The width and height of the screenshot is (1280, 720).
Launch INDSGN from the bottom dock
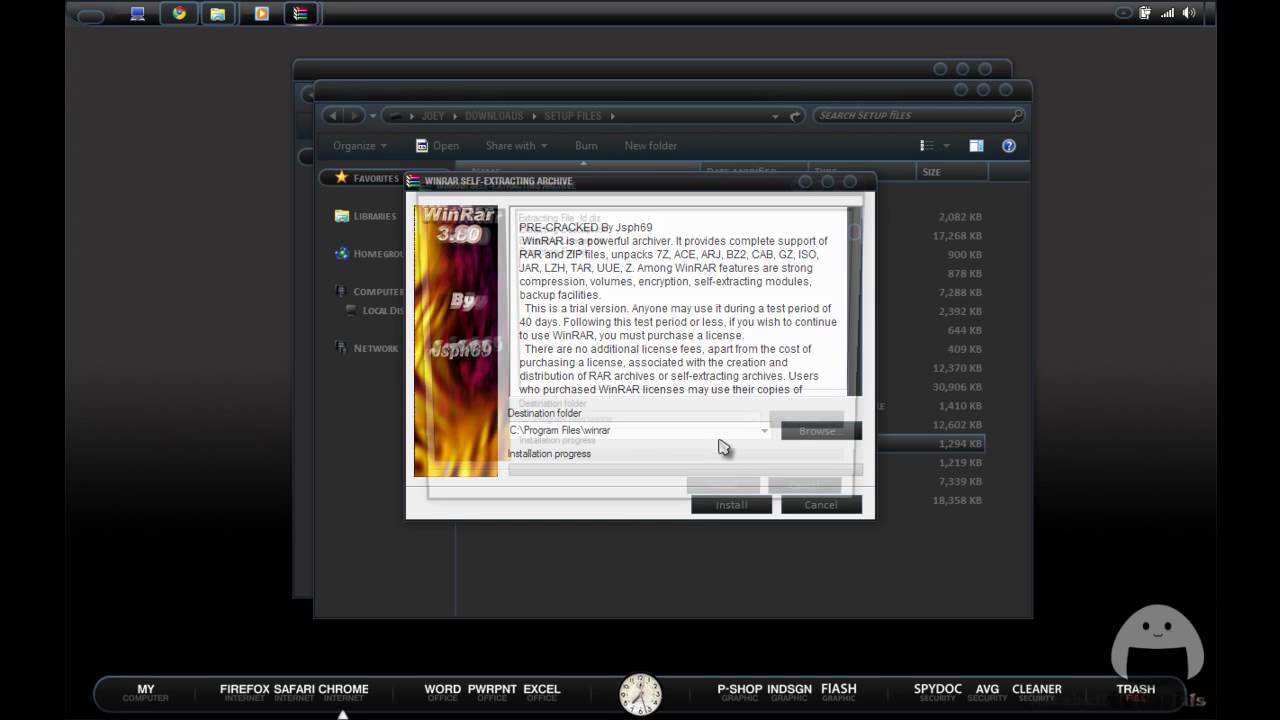click(790, 692)
